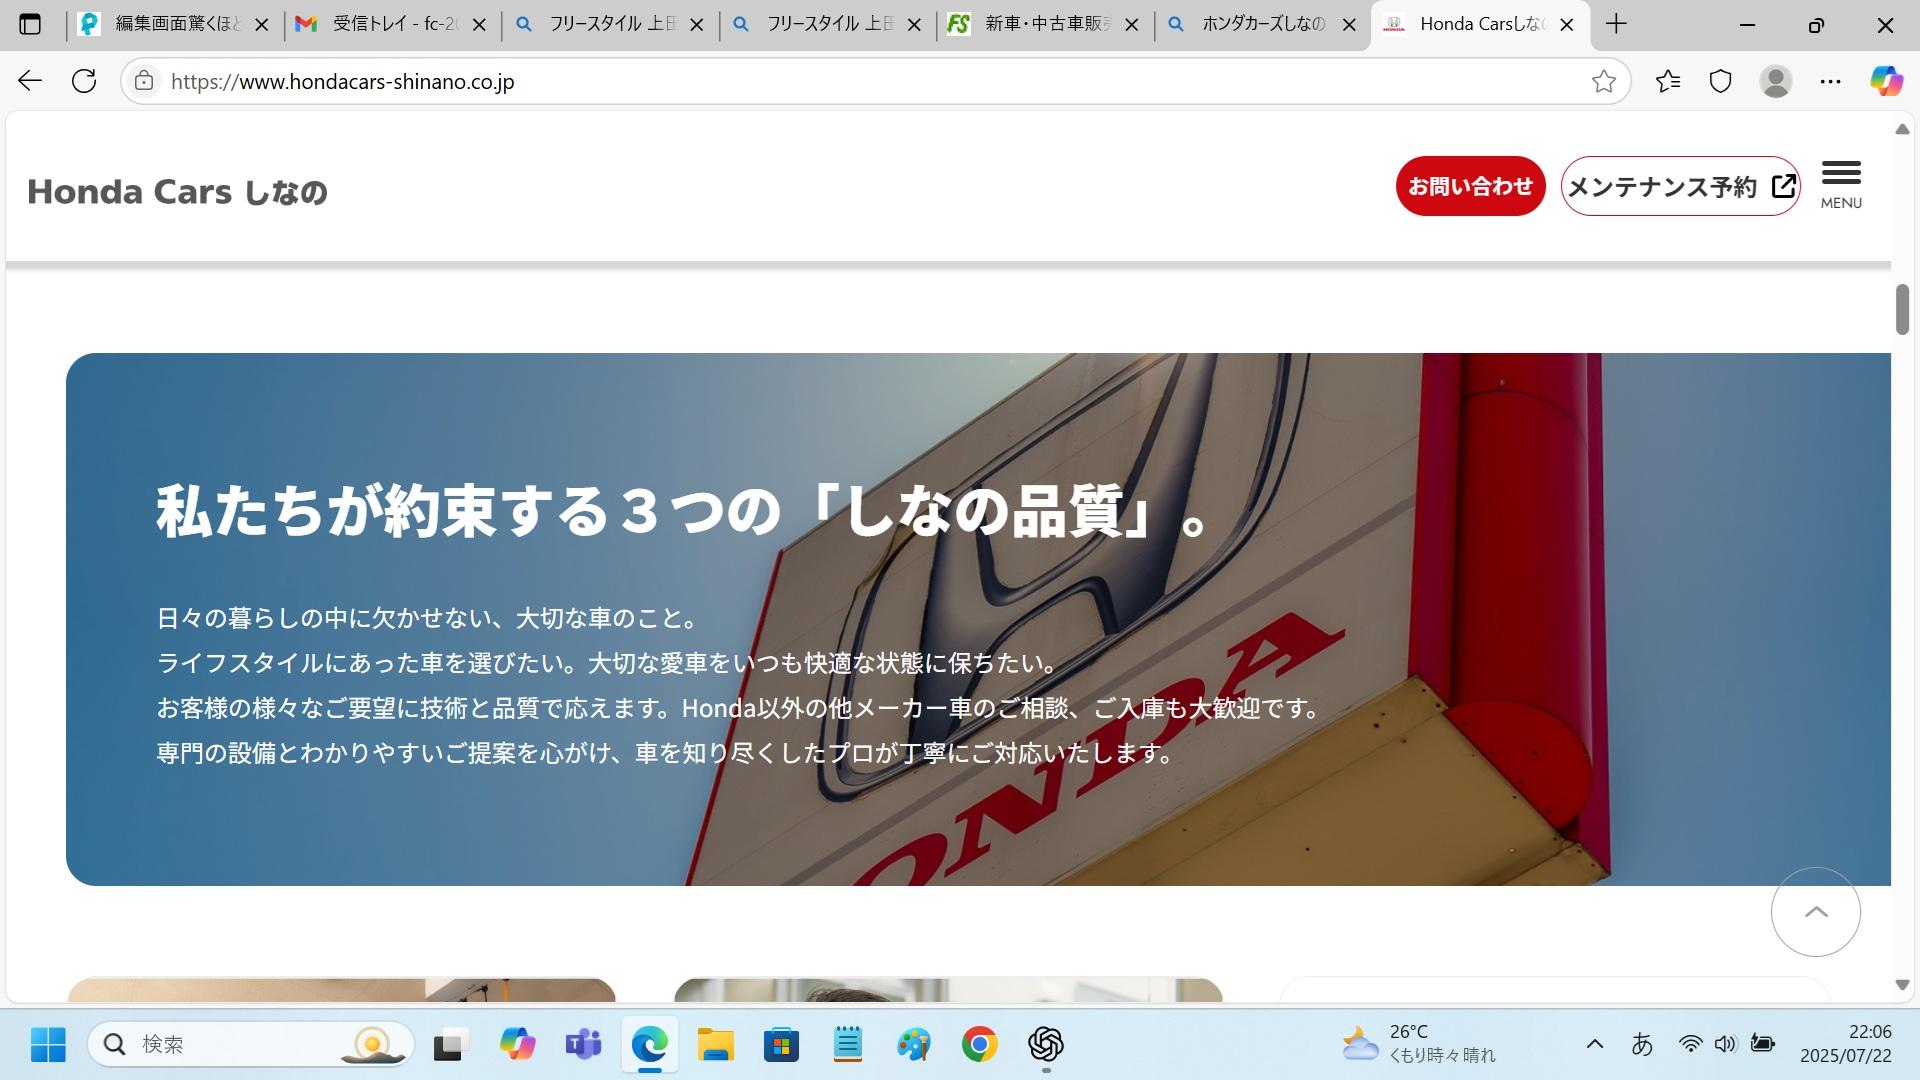This screenshot has height=1080, width=1920.
Task: Launch Copilot from the taskbar
Action: coord(517,1044)
